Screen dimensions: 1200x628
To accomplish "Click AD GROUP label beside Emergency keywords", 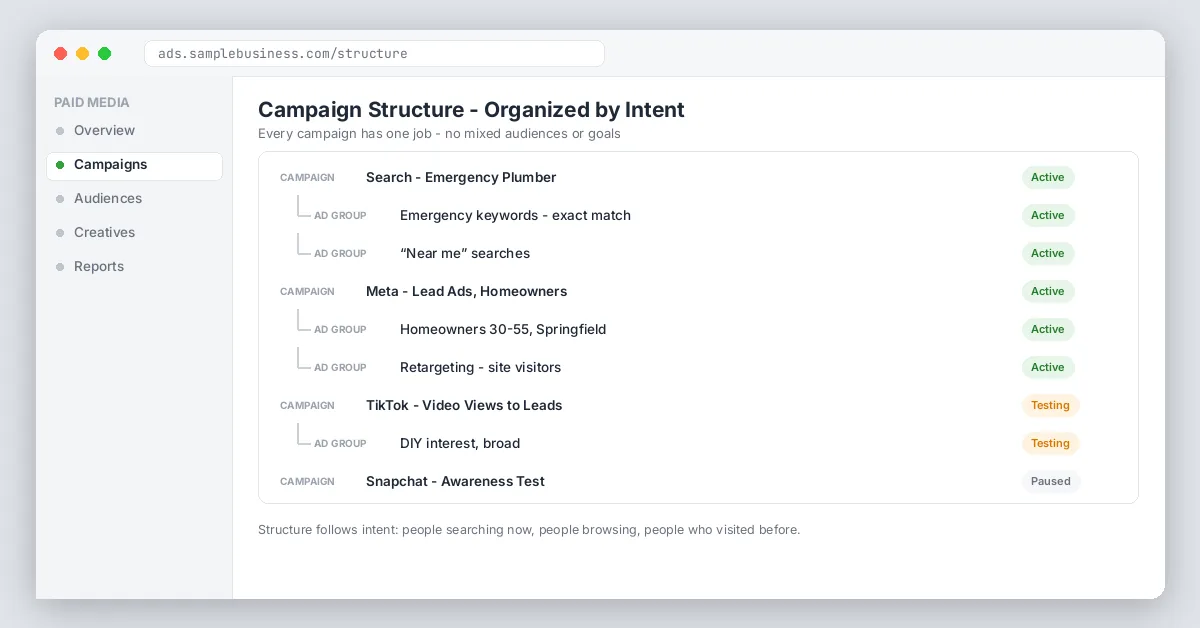I will tap(340, 215).
